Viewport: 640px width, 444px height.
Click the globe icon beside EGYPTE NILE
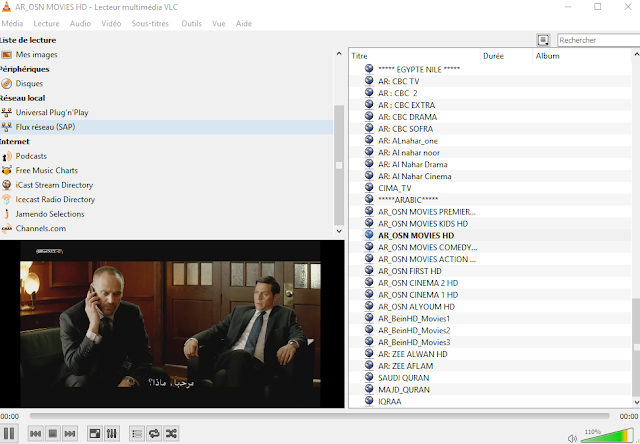[369, 69]
